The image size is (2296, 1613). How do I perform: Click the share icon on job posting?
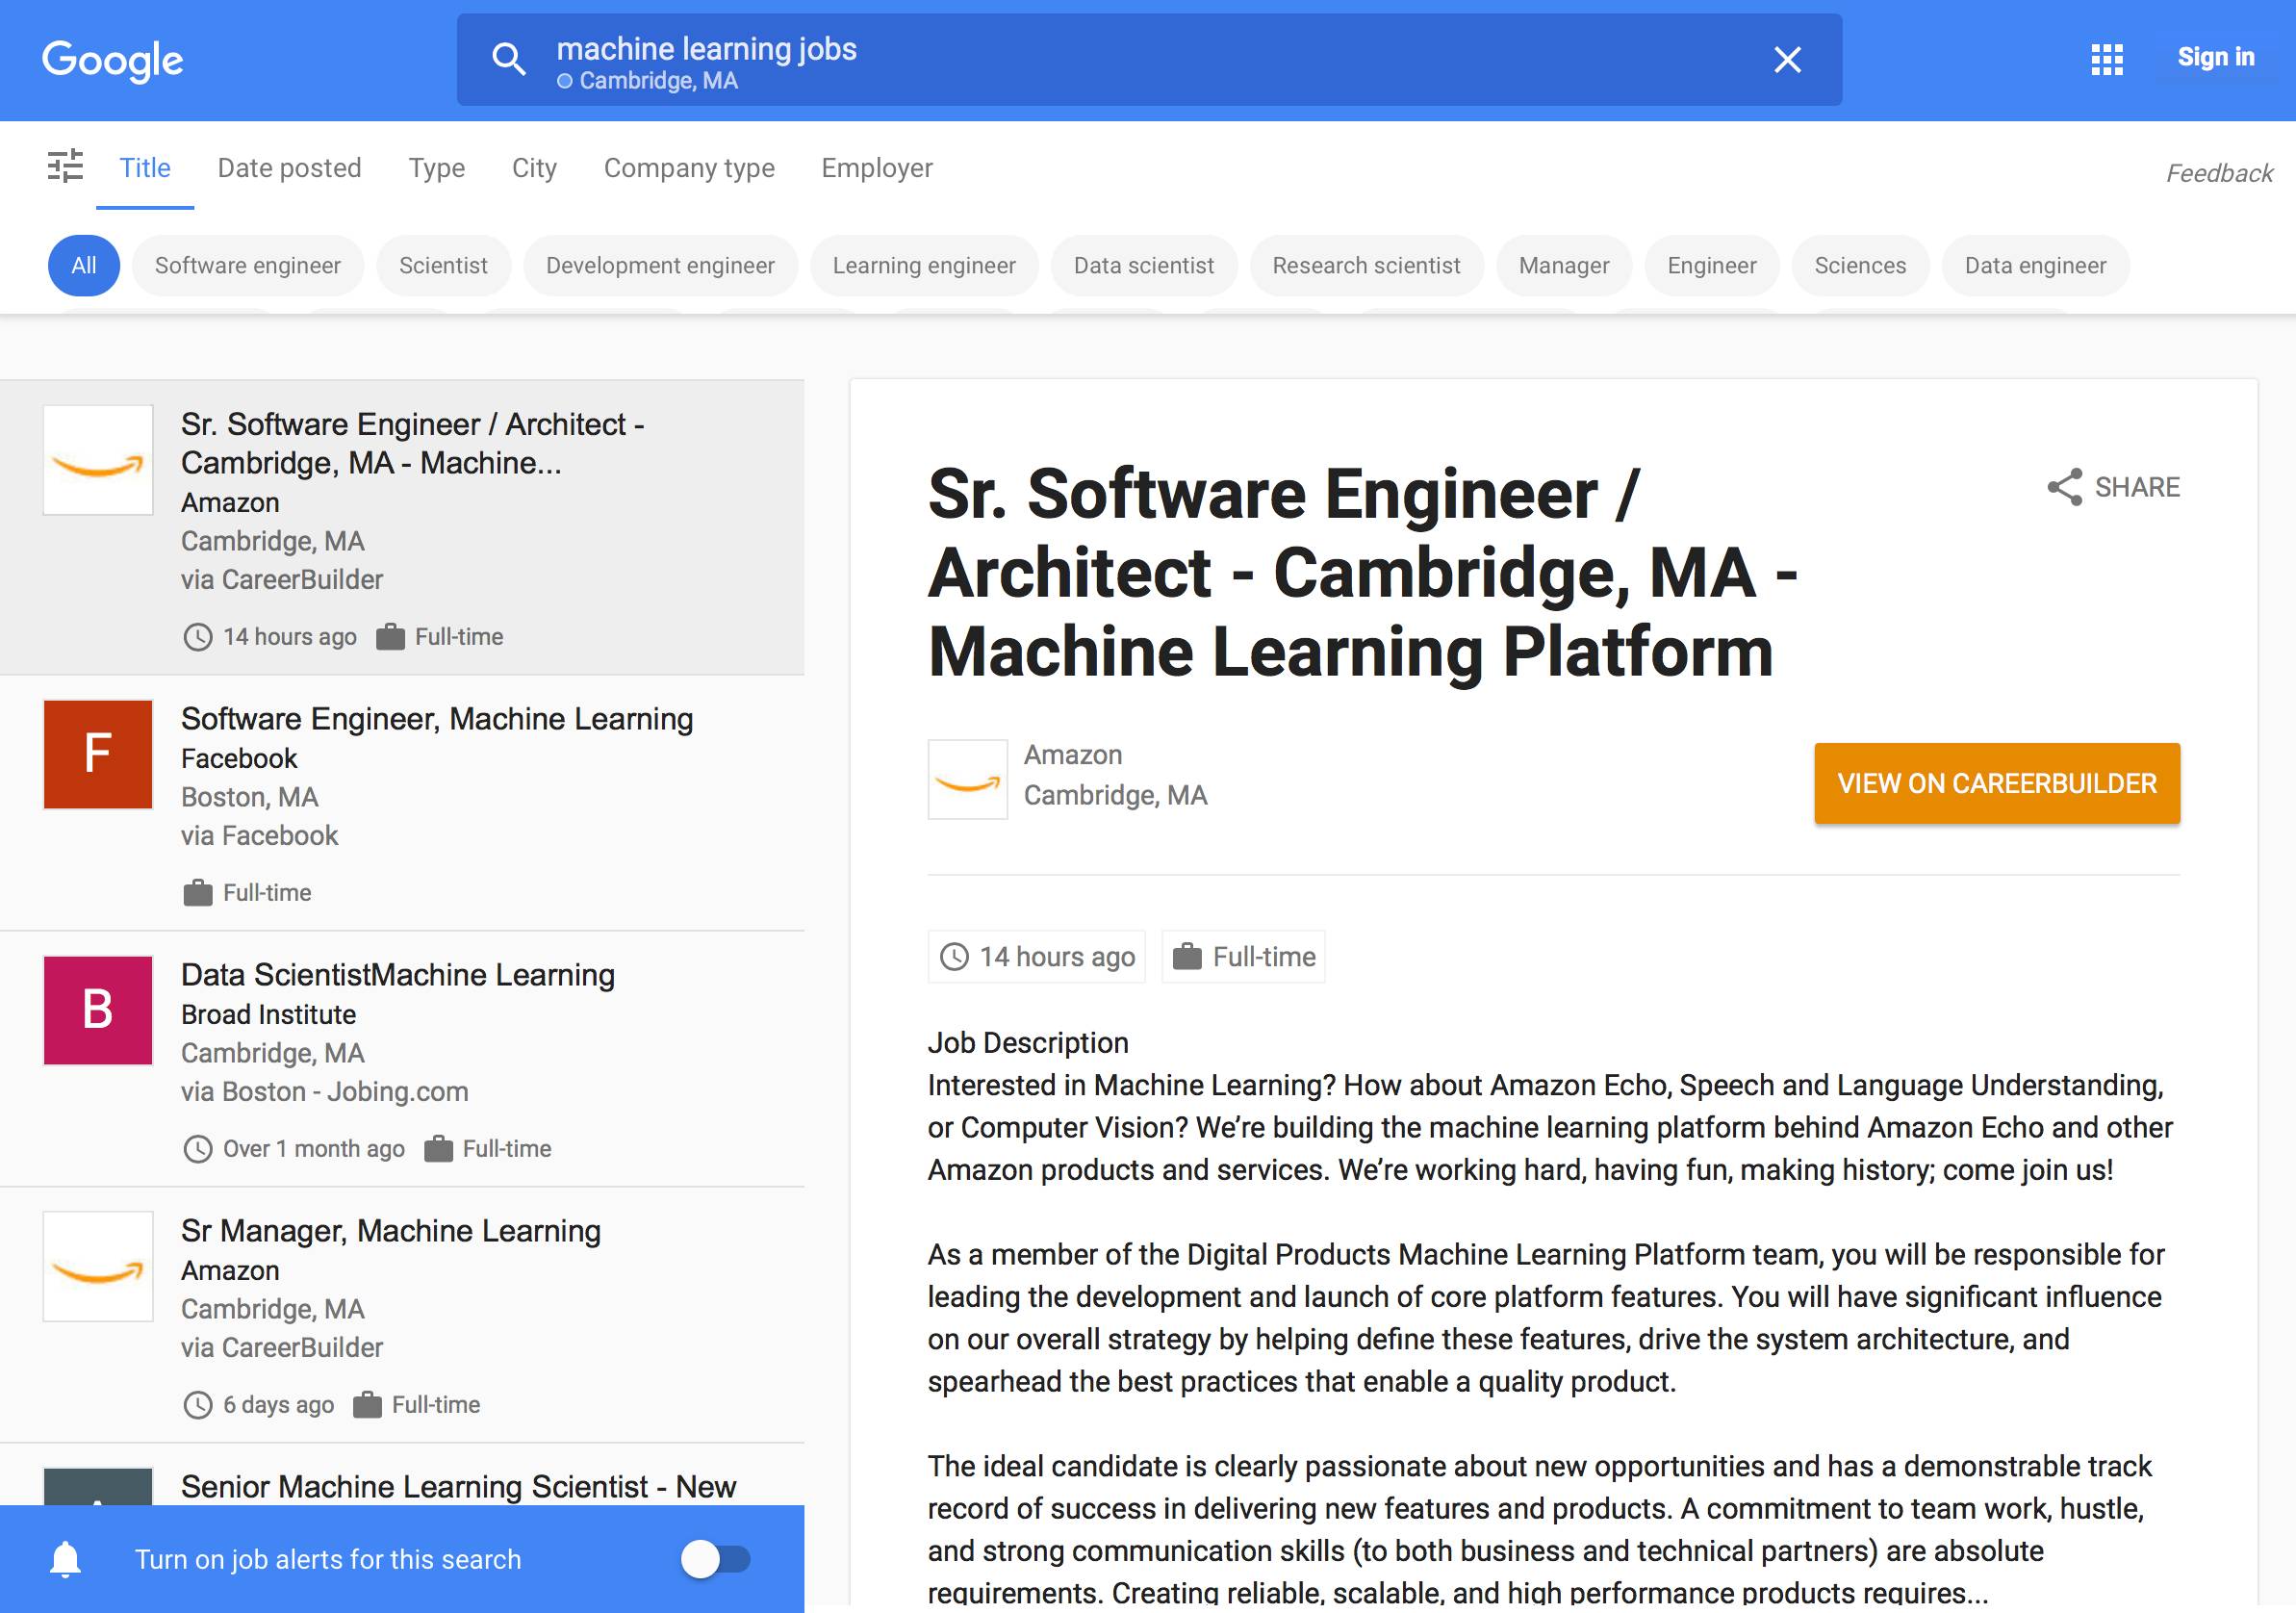click(x=2064, y=487)
